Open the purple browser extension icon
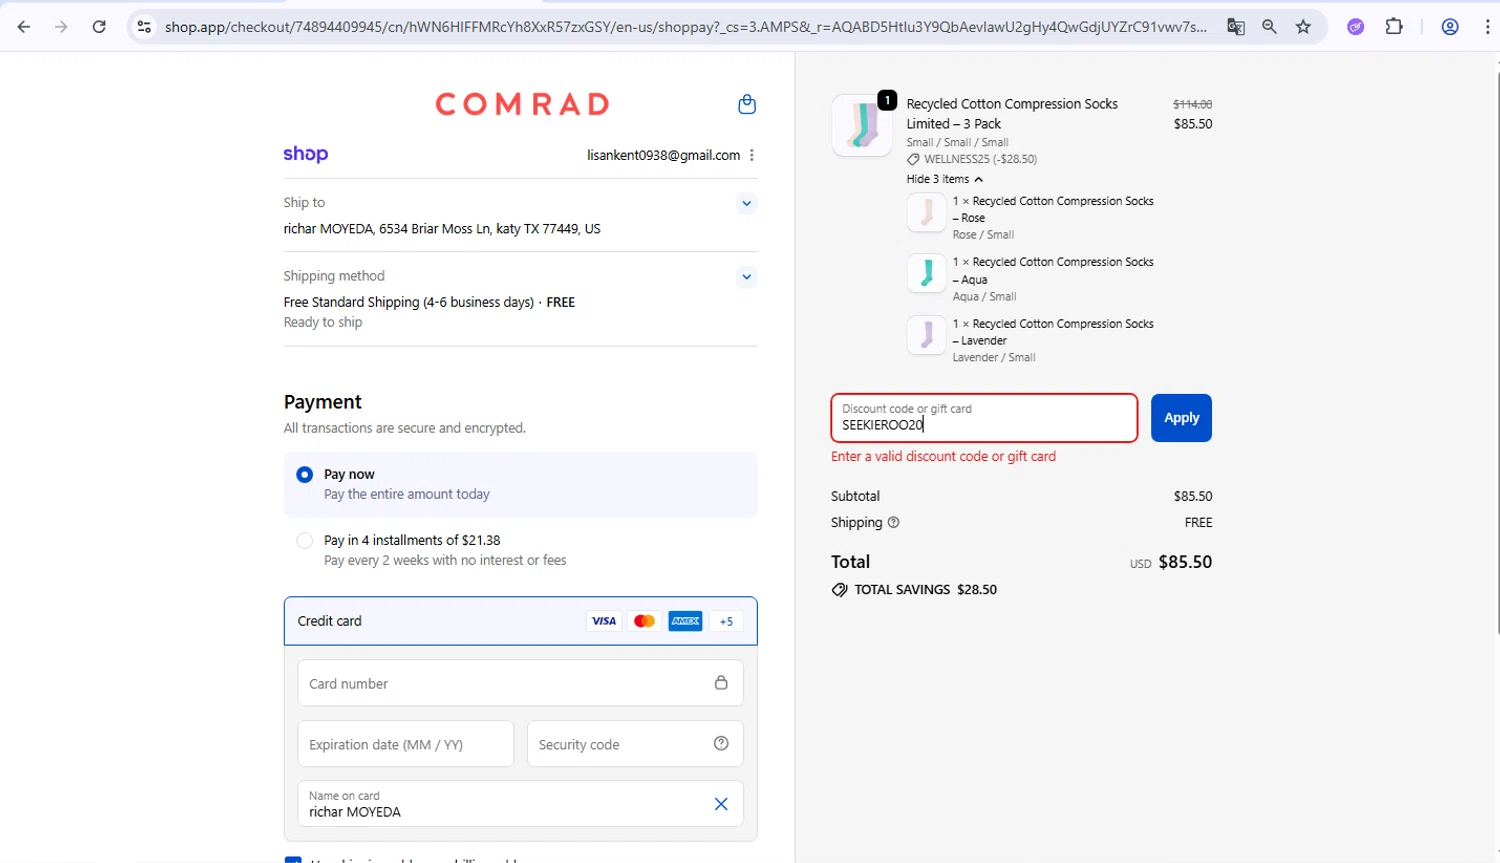This screenshot has width=1500, height=863. coord(1356,27)
